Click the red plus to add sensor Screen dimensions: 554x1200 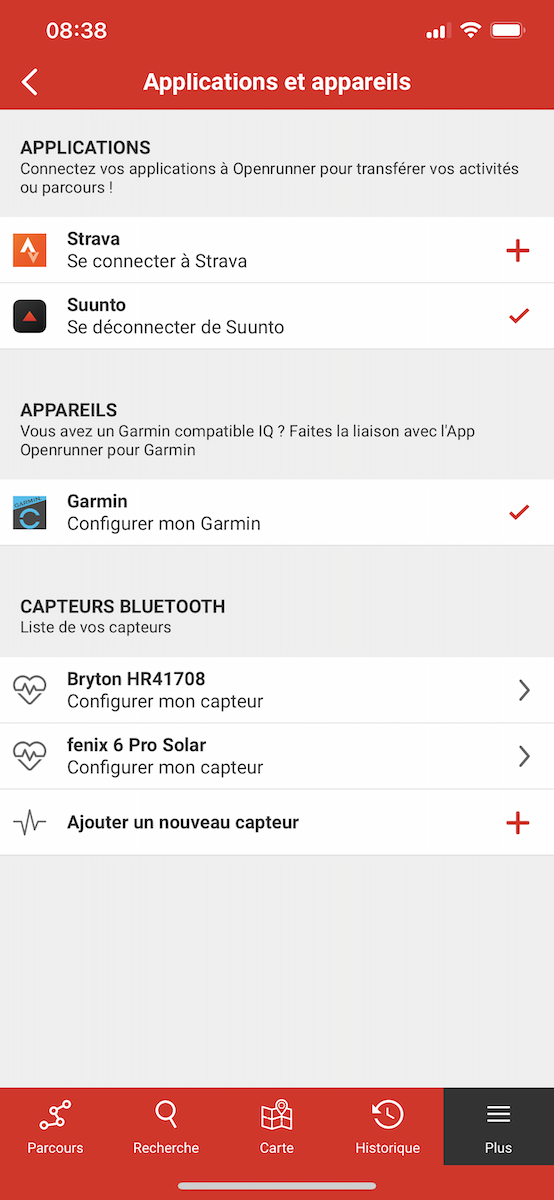[518, 823]
